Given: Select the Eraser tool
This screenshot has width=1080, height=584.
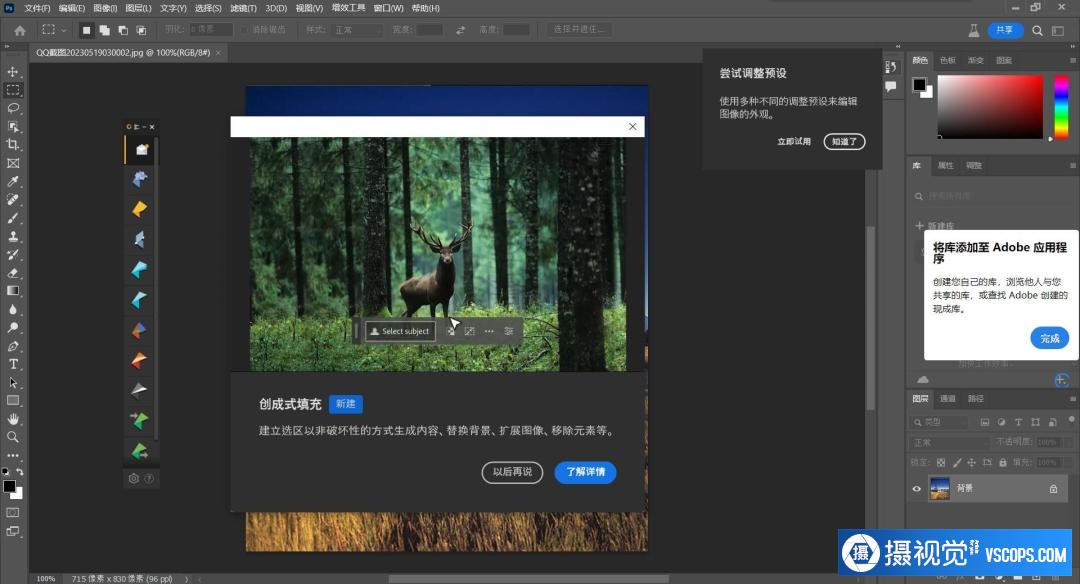Looking at the screenshot, I should [x=12, y=273].
